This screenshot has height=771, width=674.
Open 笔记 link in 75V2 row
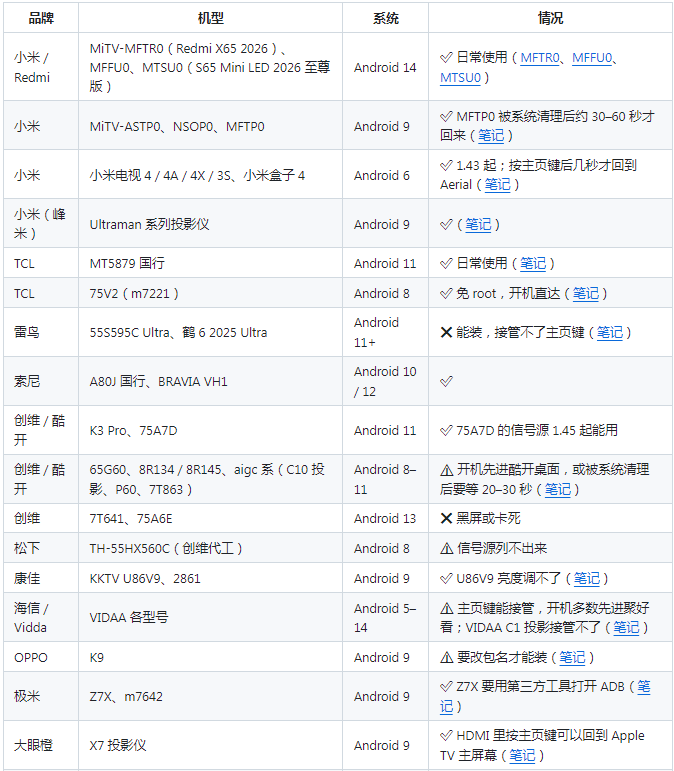pyautogui.click(x=586, y=294)
